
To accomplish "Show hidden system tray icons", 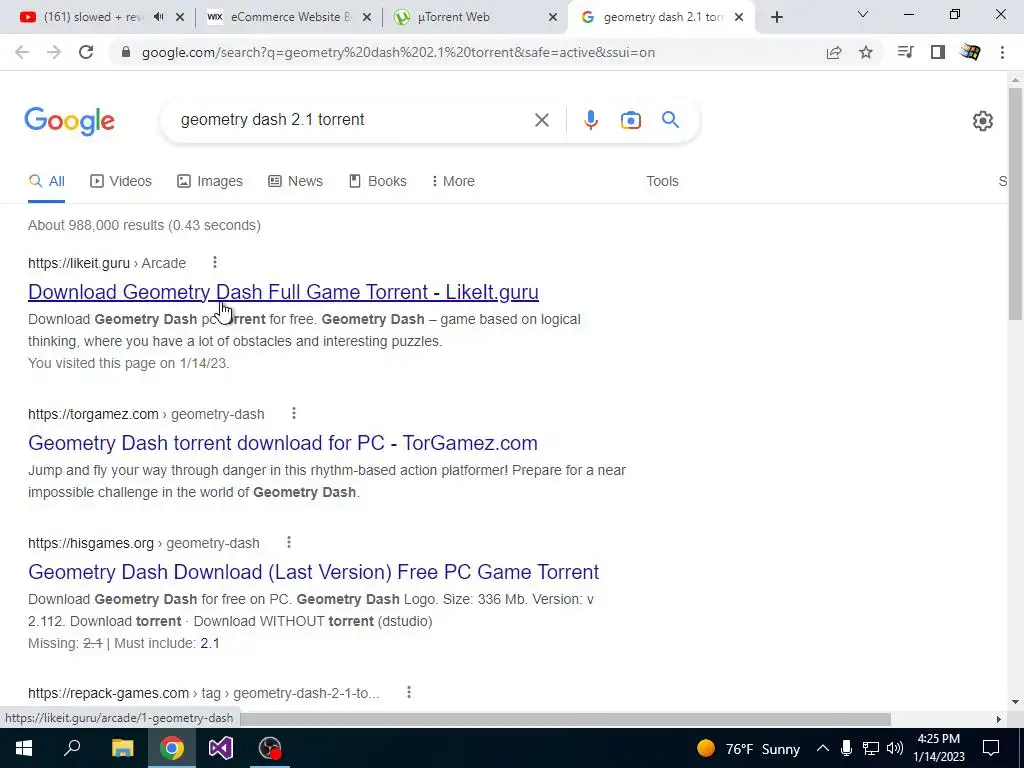I will pyautogui.click(x=823, y=748).
